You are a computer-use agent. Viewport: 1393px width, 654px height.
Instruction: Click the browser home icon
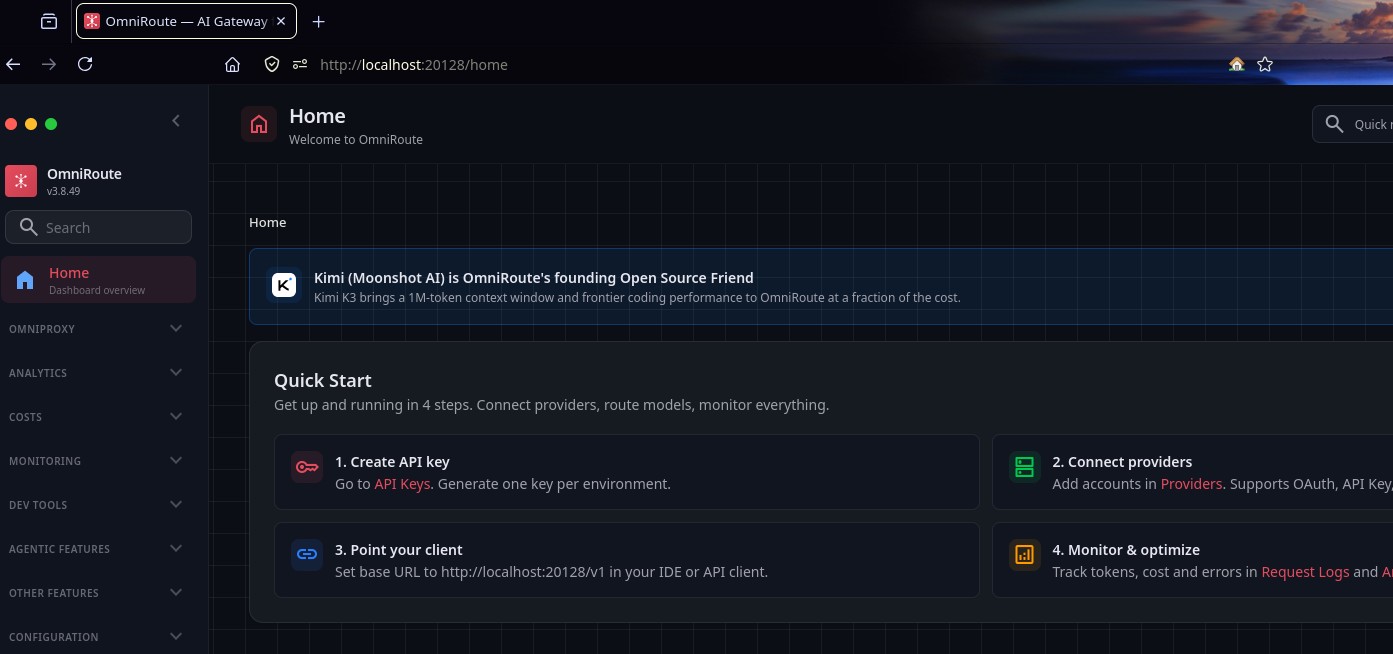[232, 65]
